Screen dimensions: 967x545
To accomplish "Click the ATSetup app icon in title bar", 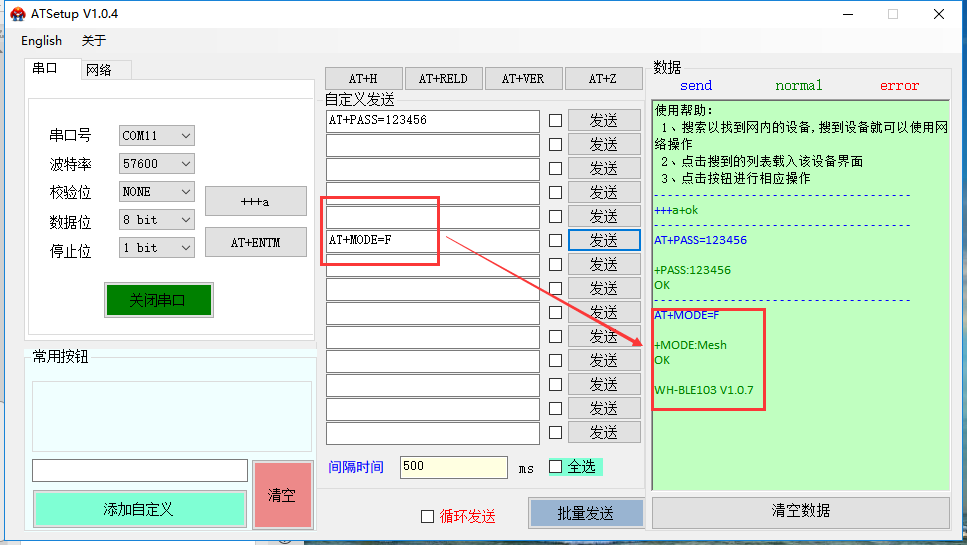I will click(17, 14).
